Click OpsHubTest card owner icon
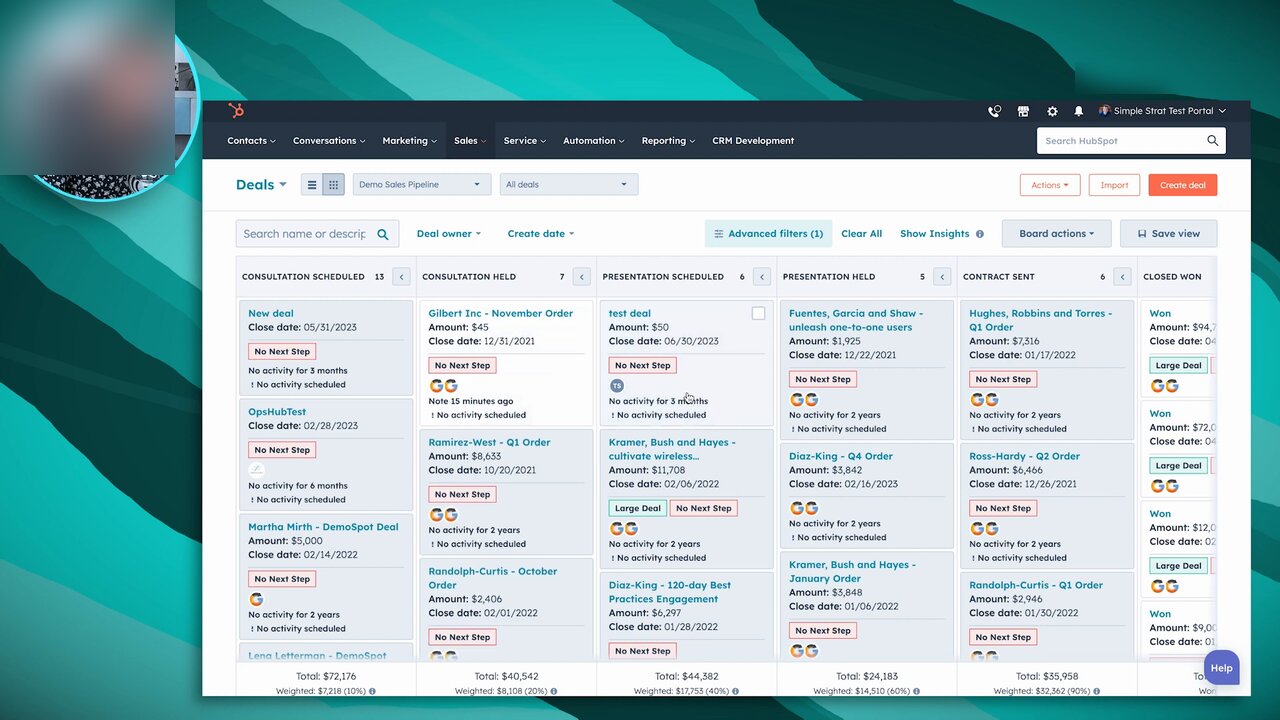This screenshot has height=720, width=1280. tap(257, 469)
